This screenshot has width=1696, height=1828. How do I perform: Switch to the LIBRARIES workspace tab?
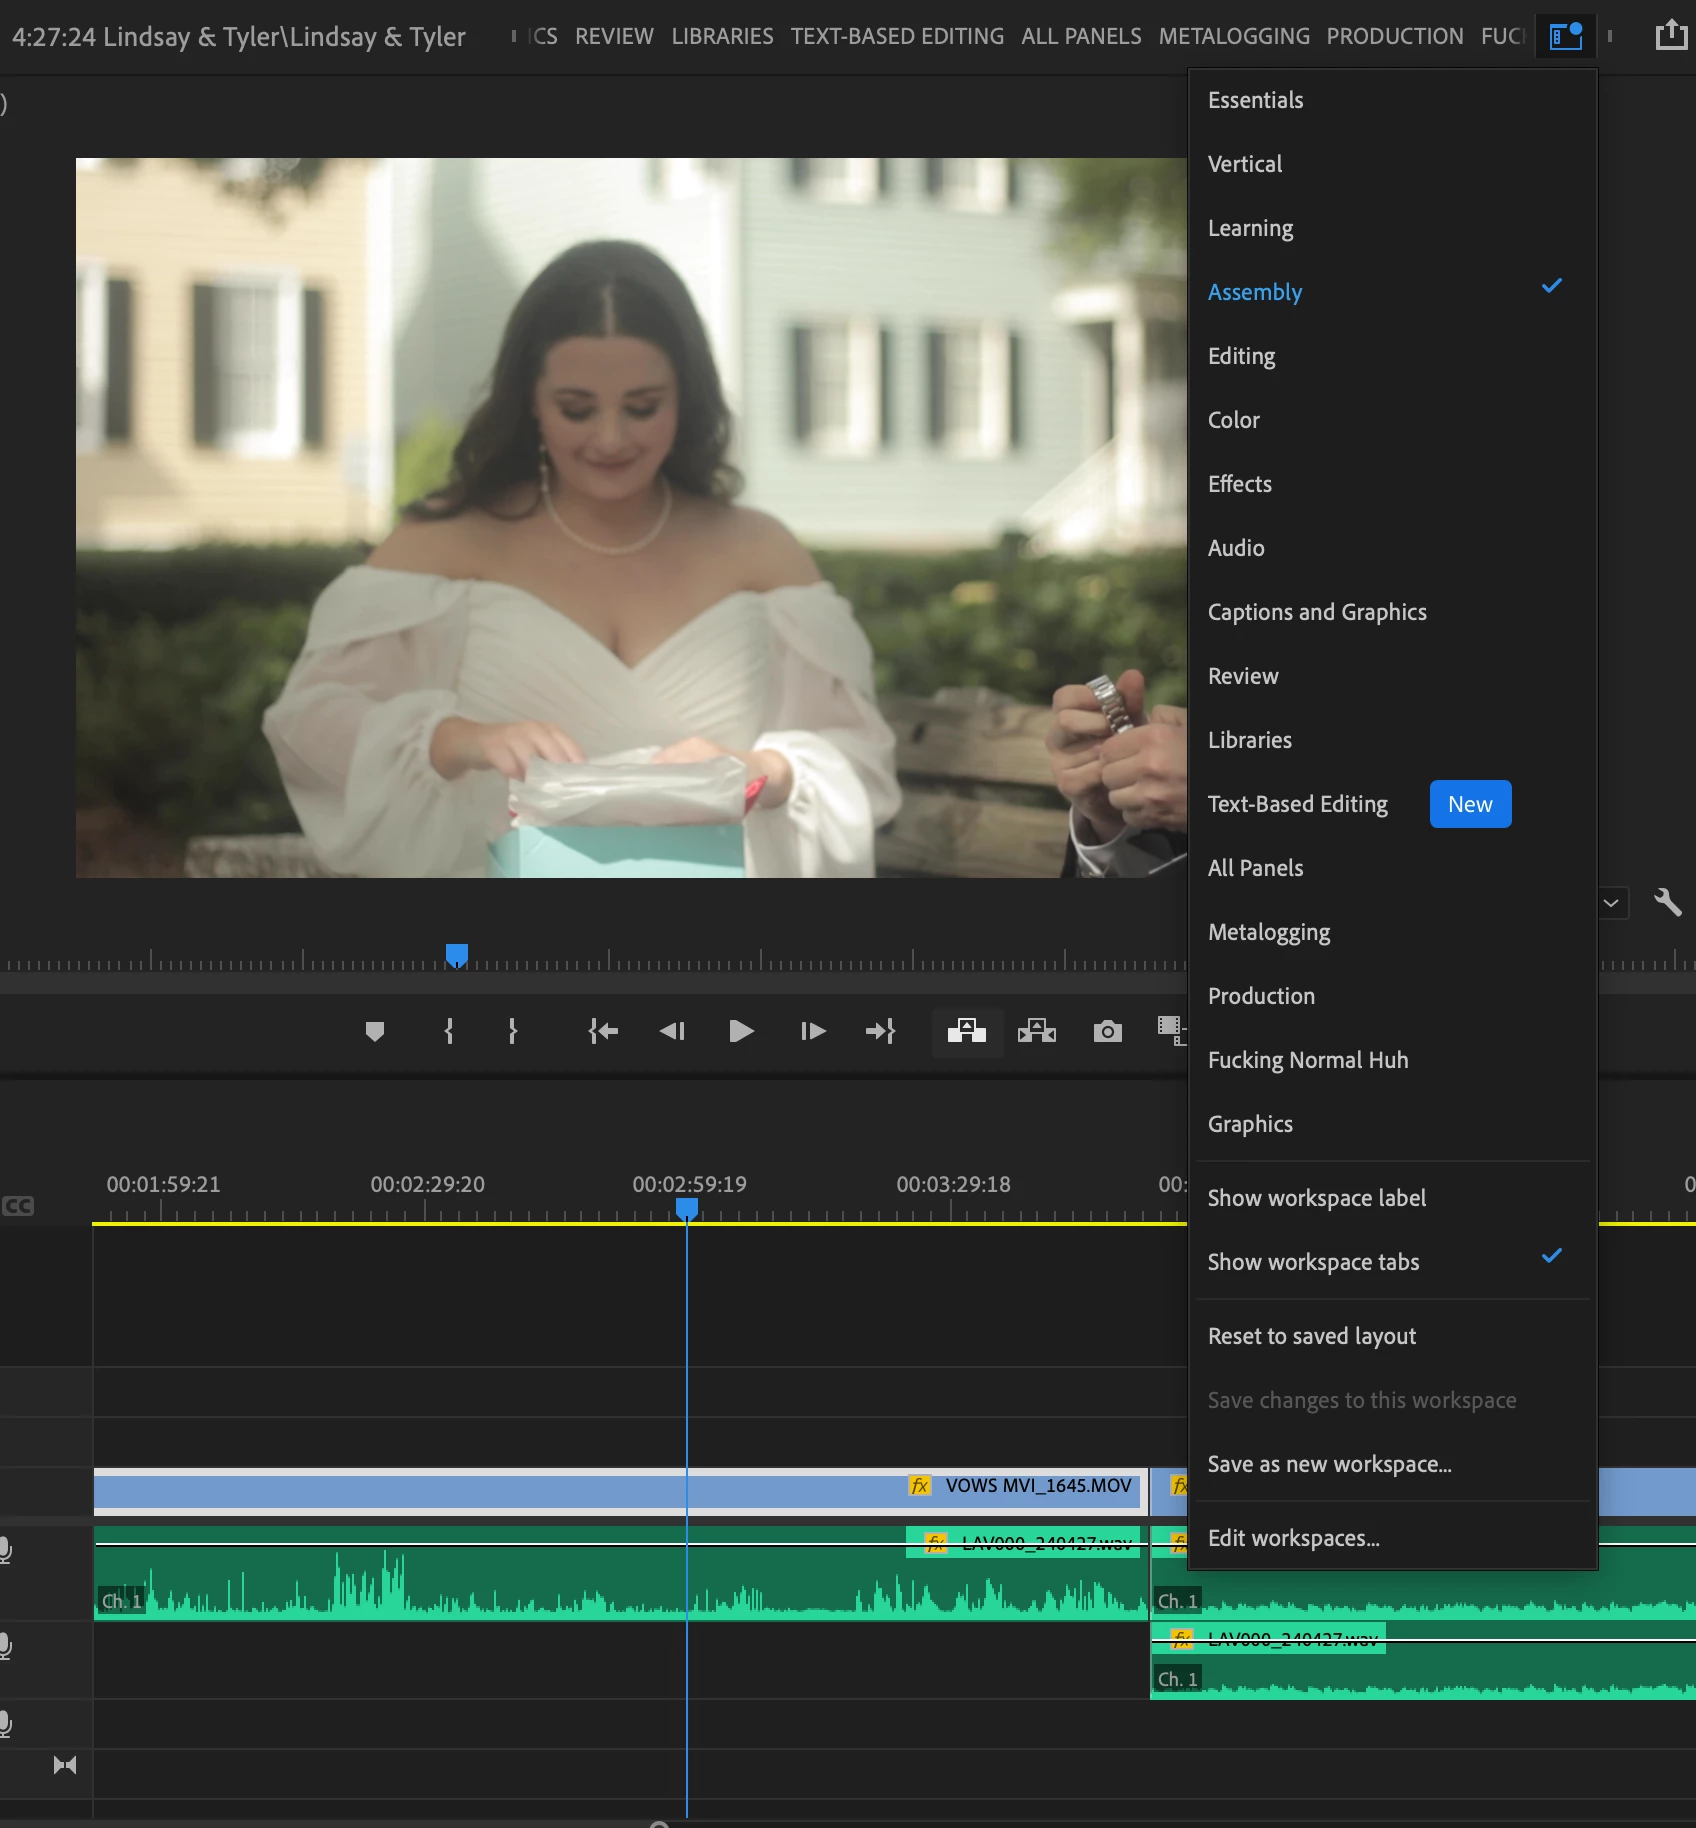(x=722, y=36)
